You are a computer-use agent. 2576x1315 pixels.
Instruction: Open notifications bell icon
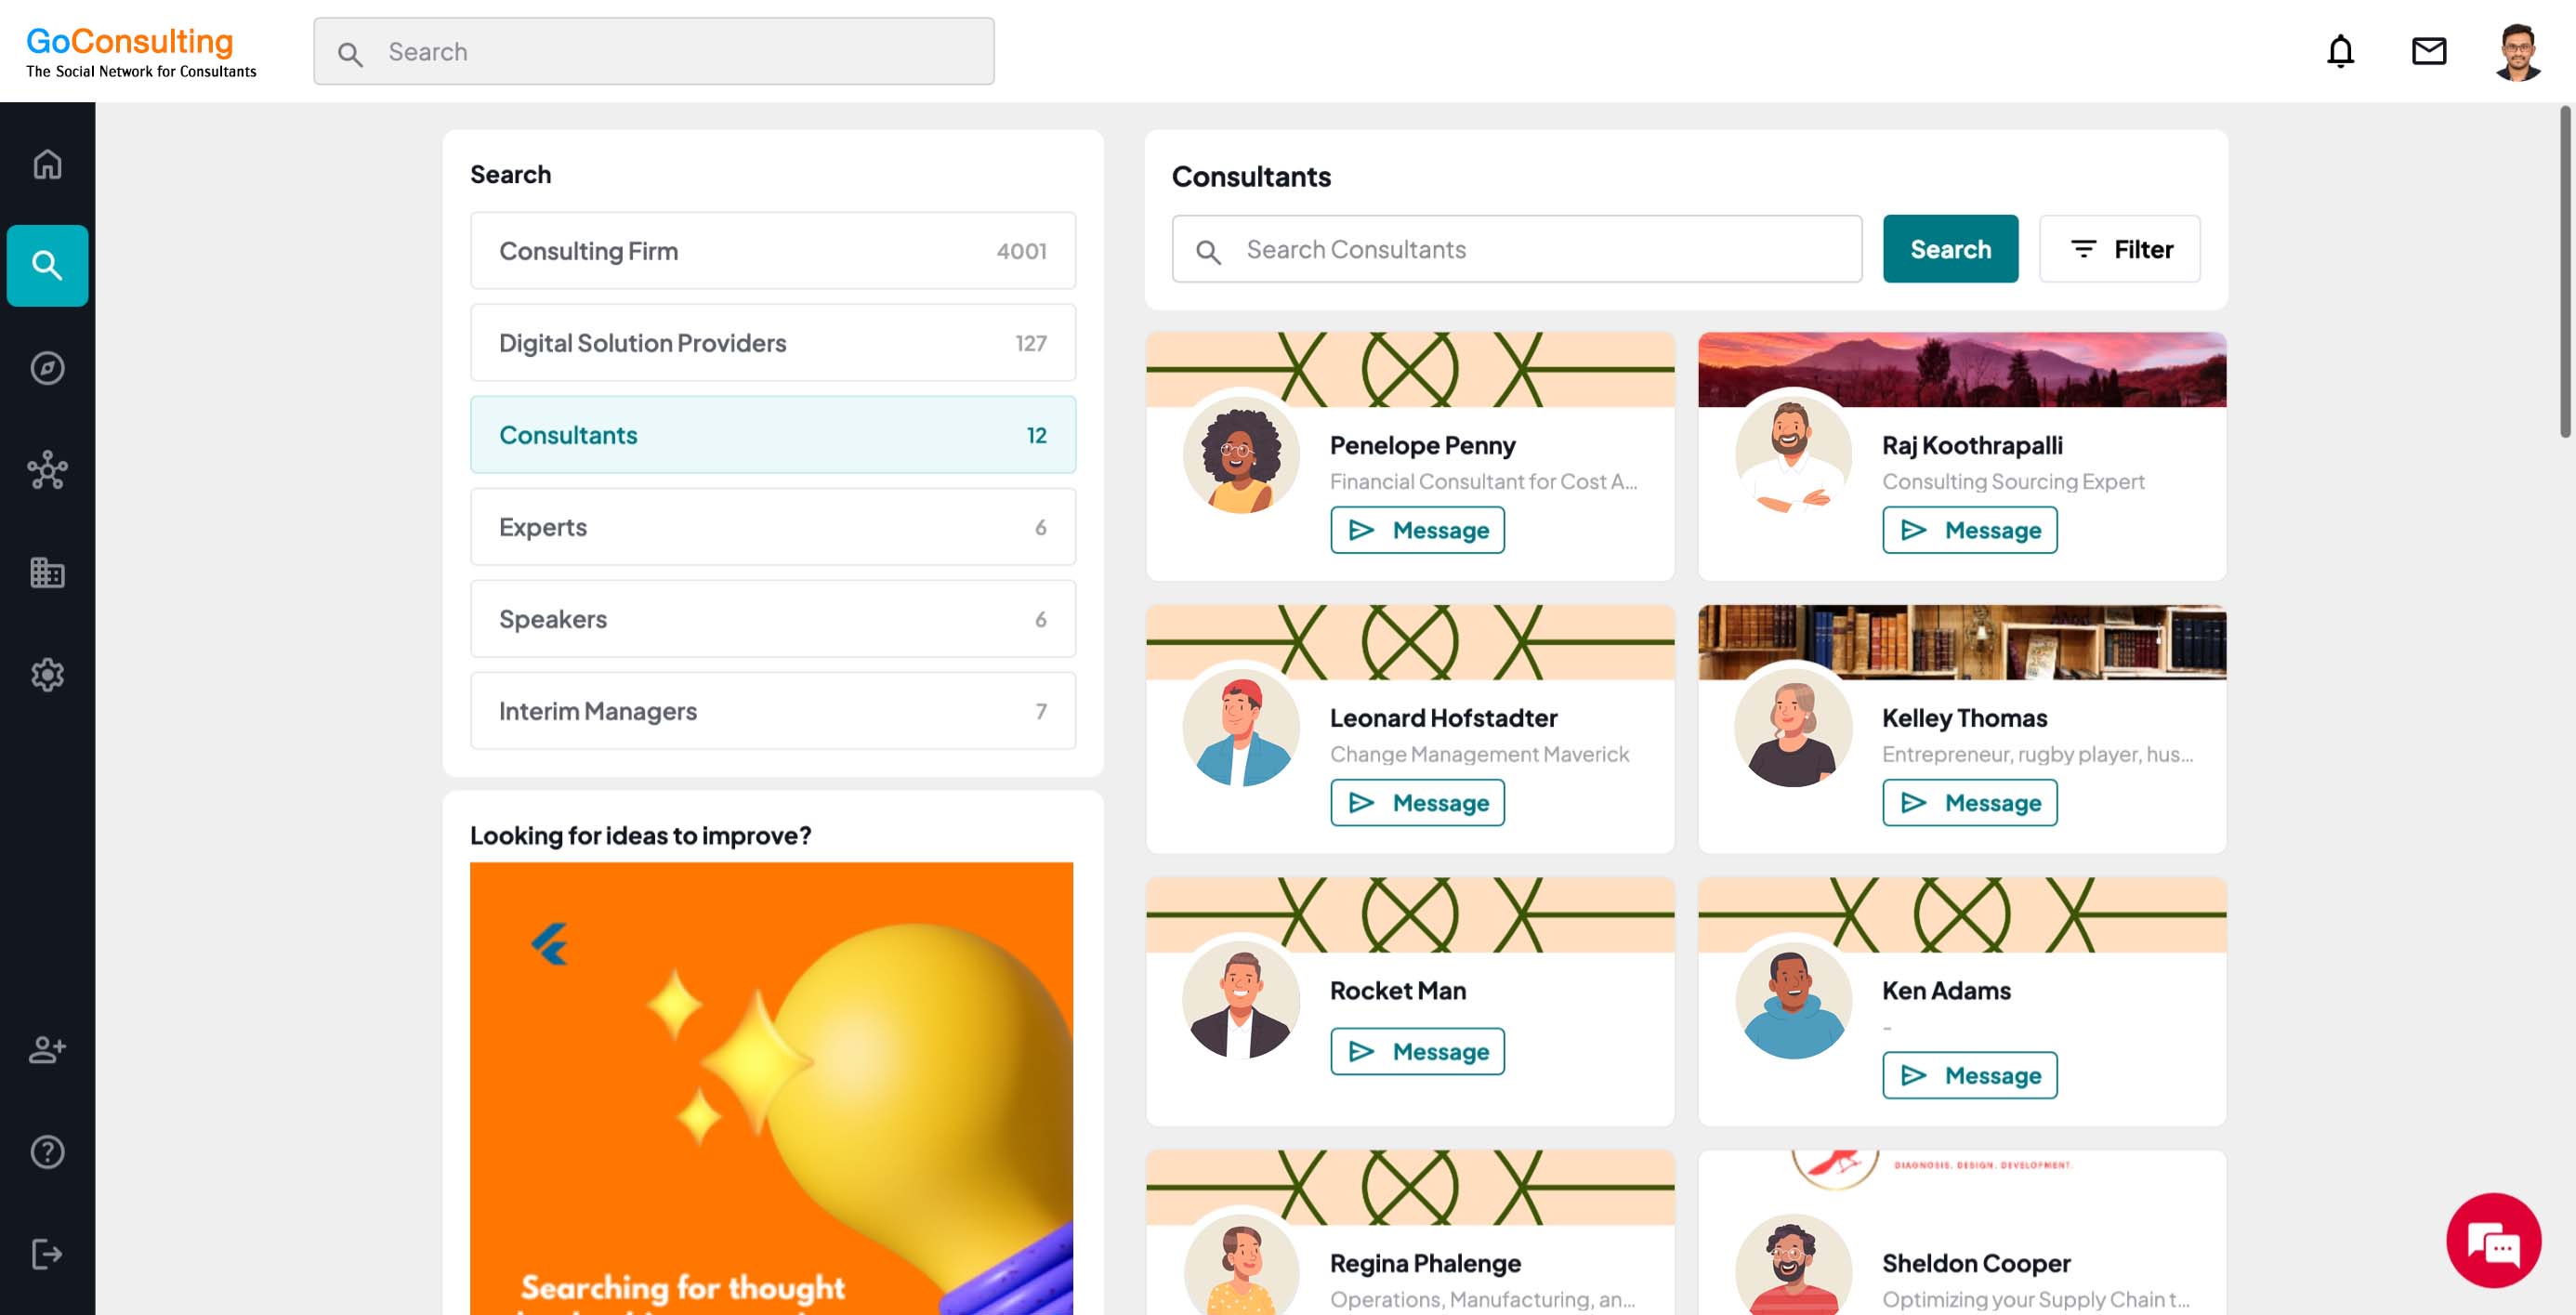point(2340,51)
